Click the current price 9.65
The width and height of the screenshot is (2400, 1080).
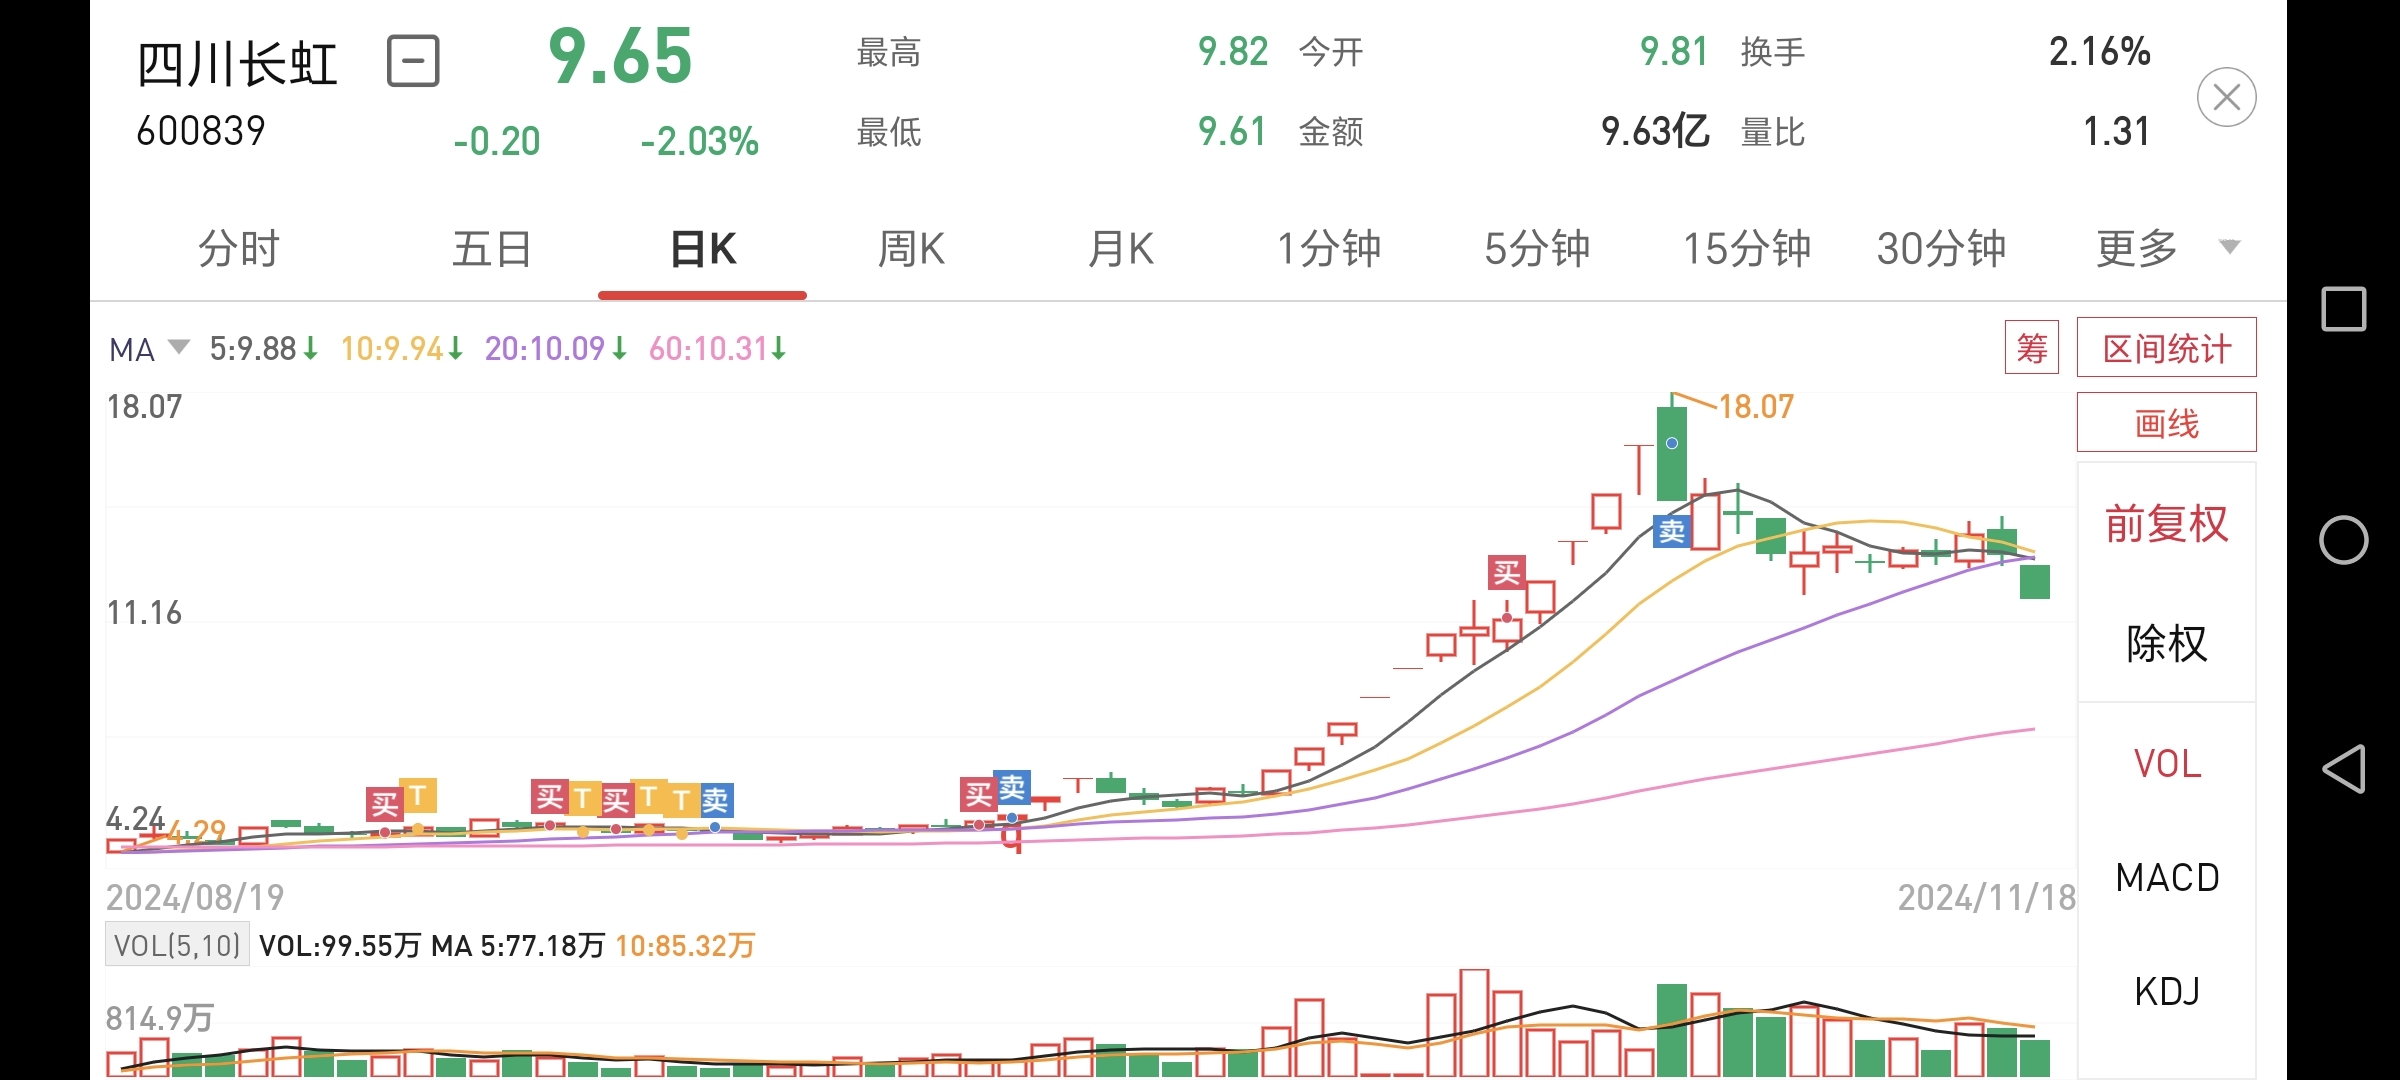pos(620,56)
